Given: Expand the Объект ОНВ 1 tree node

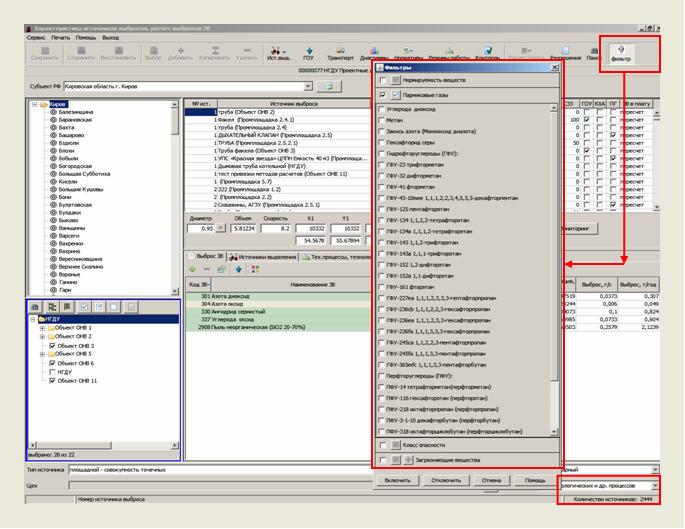Looking at the screenshot, I should click(x=41, y=328).
